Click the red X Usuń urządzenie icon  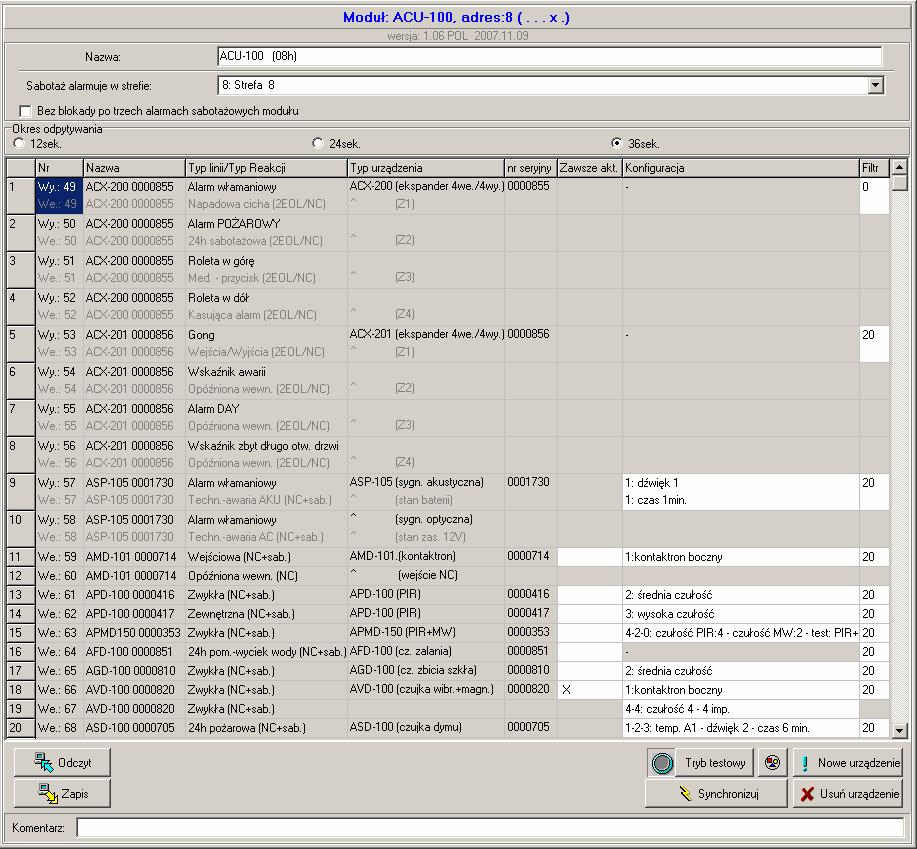807,793
